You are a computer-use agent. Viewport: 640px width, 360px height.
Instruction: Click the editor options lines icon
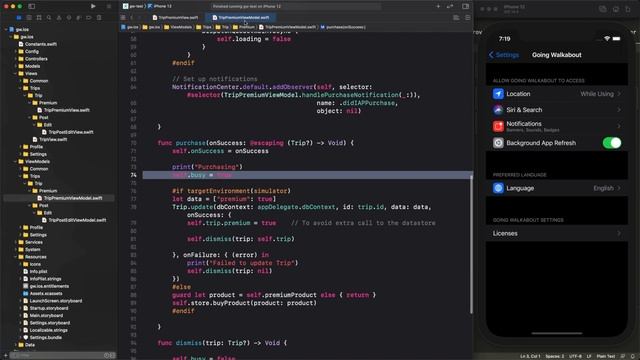[x=456, y=18]
